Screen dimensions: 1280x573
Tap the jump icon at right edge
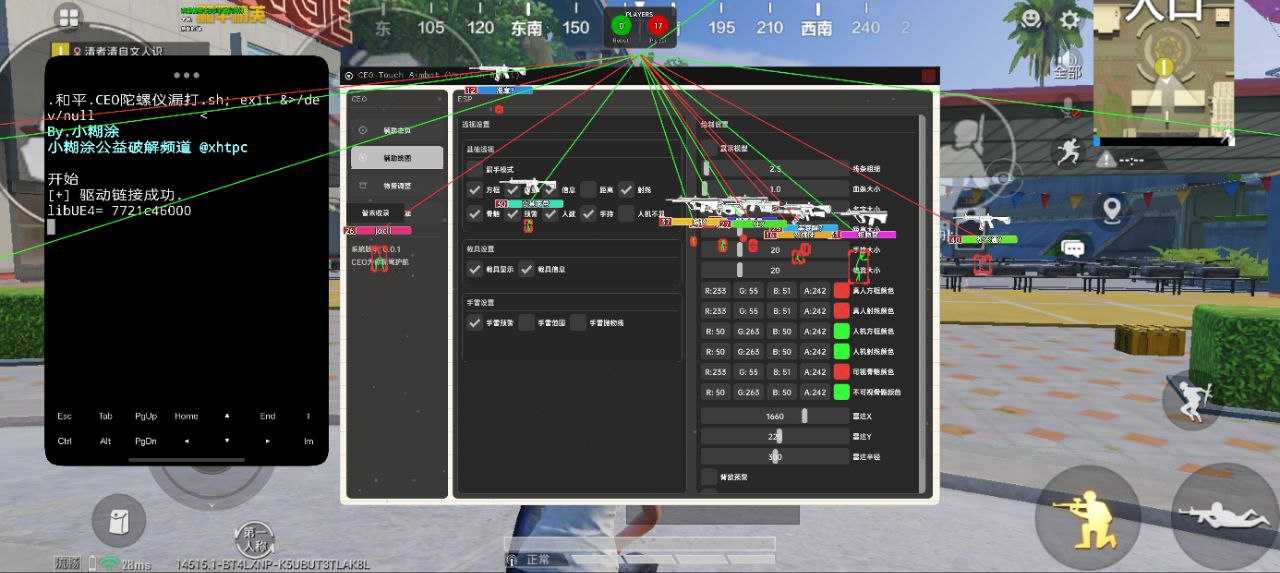[1191, 399]
